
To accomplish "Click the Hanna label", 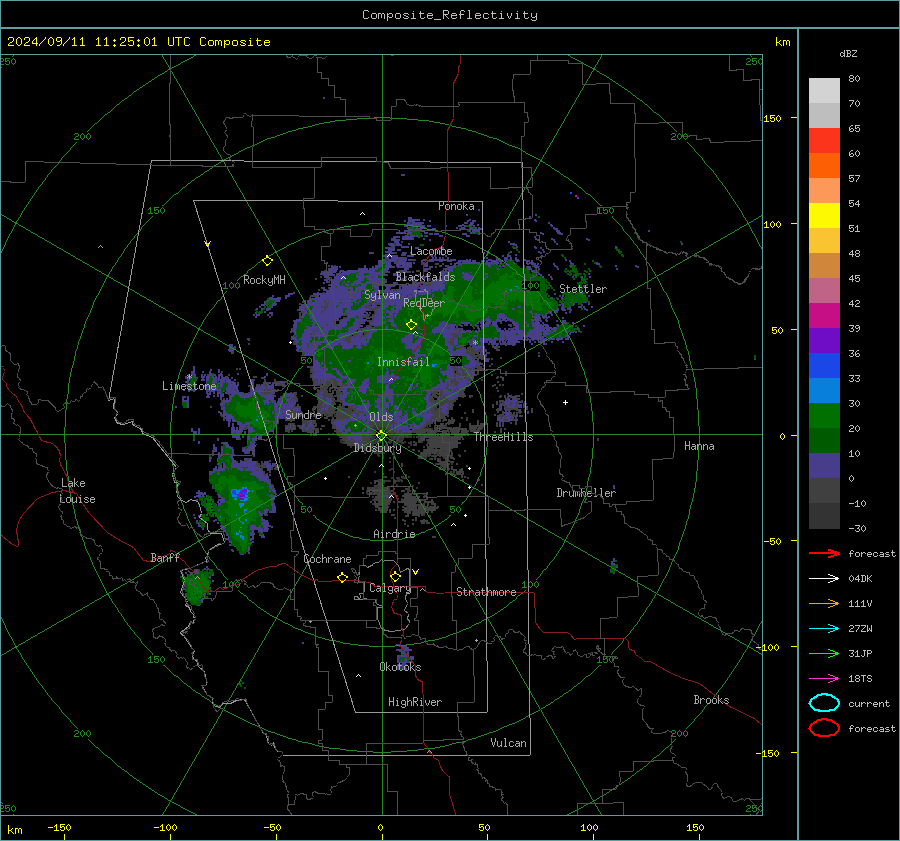I will (699, 446).
